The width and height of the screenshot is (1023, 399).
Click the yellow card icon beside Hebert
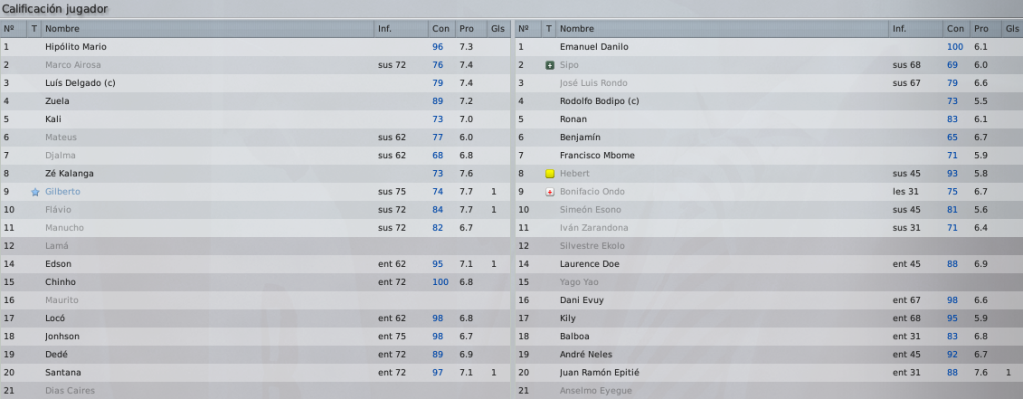[549, 173]
